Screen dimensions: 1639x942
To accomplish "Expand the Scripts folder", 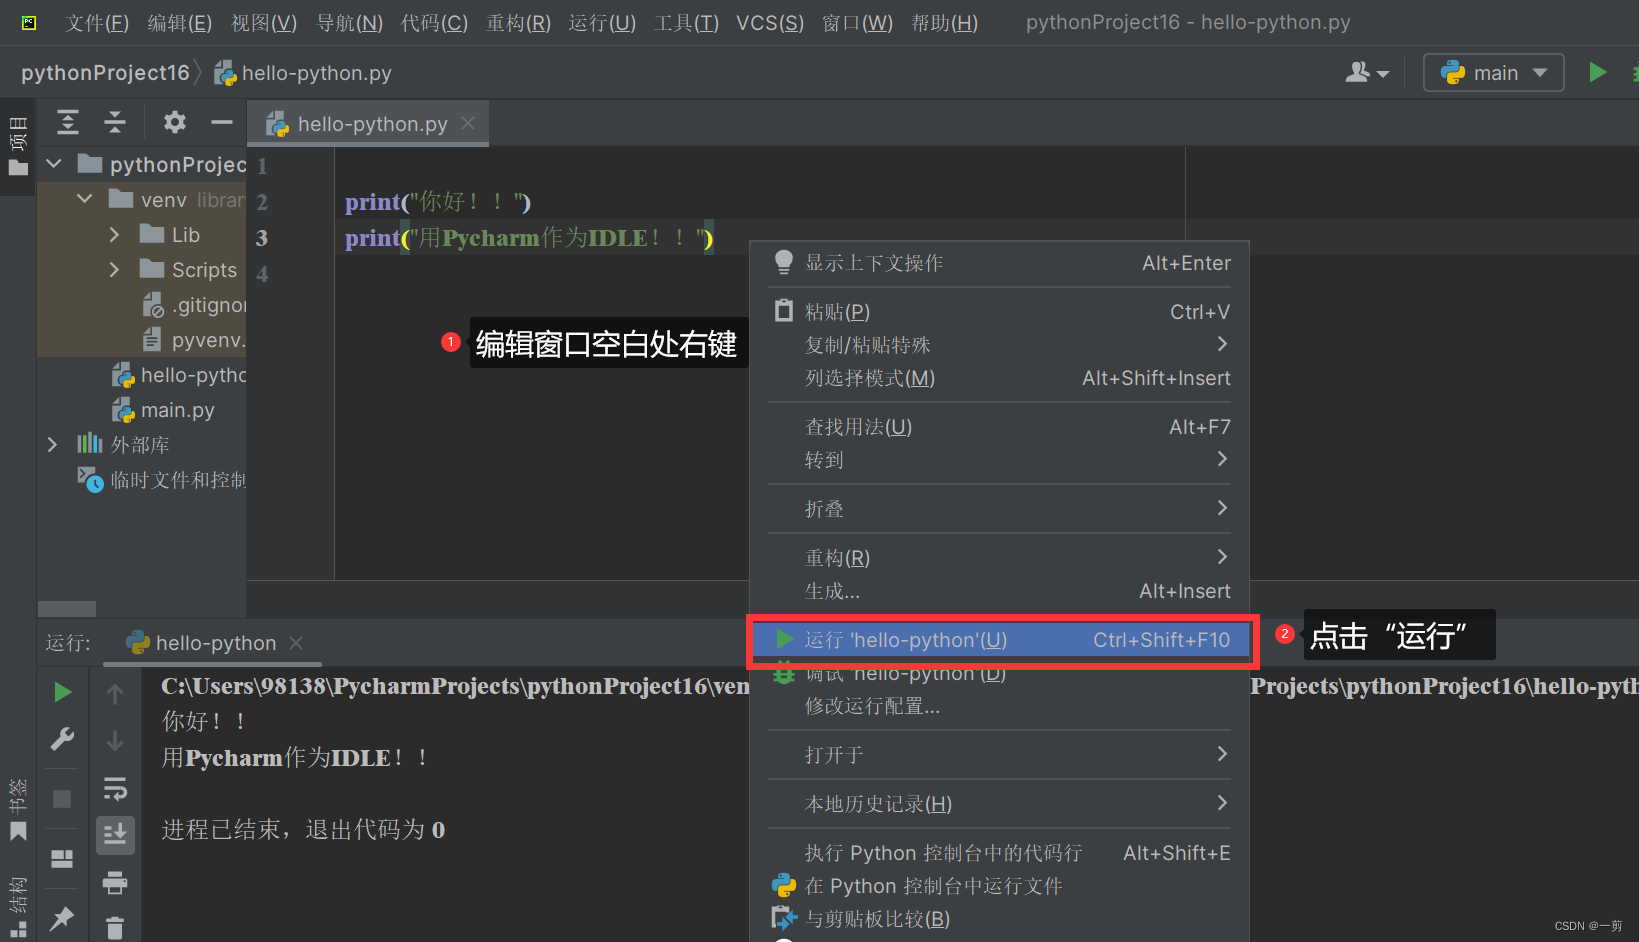I will pos(114,269).
